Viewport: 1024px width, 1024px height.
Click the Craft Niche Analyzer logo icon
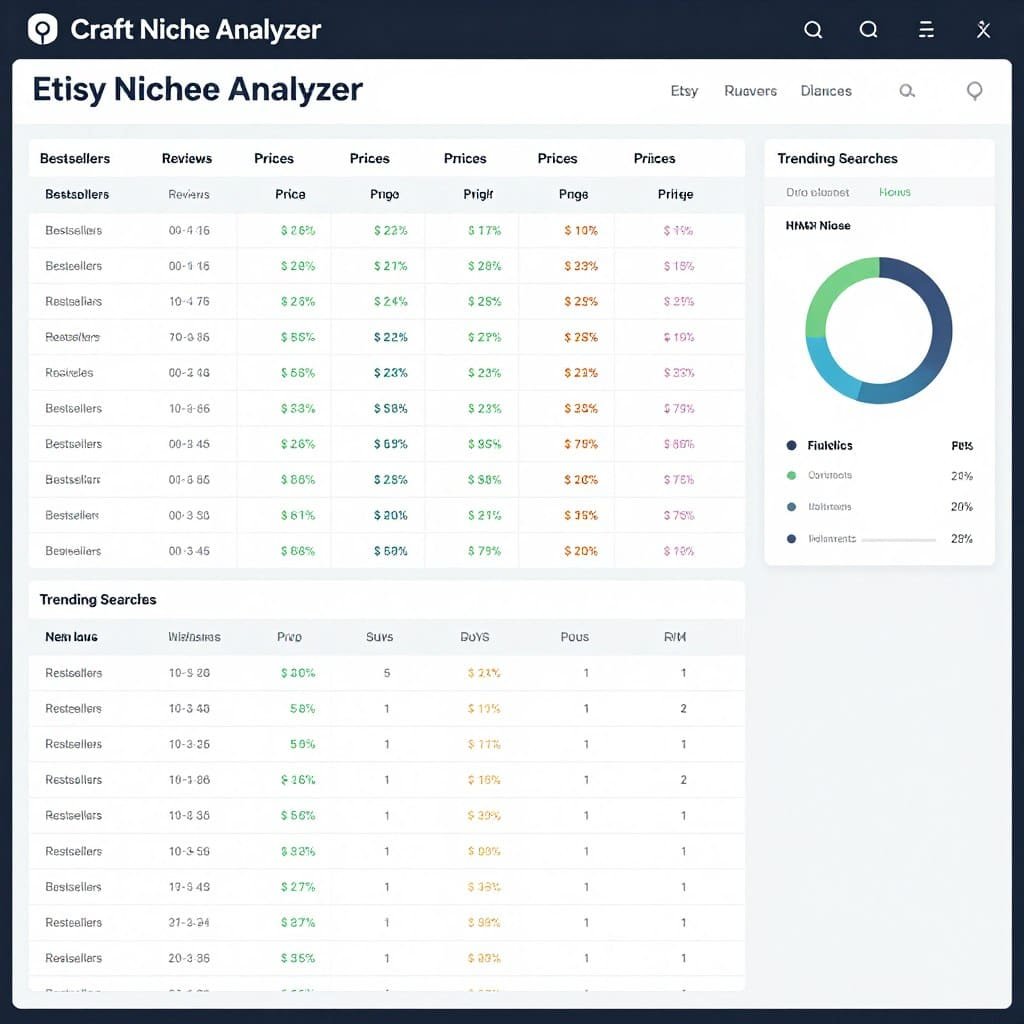point(42,29)
